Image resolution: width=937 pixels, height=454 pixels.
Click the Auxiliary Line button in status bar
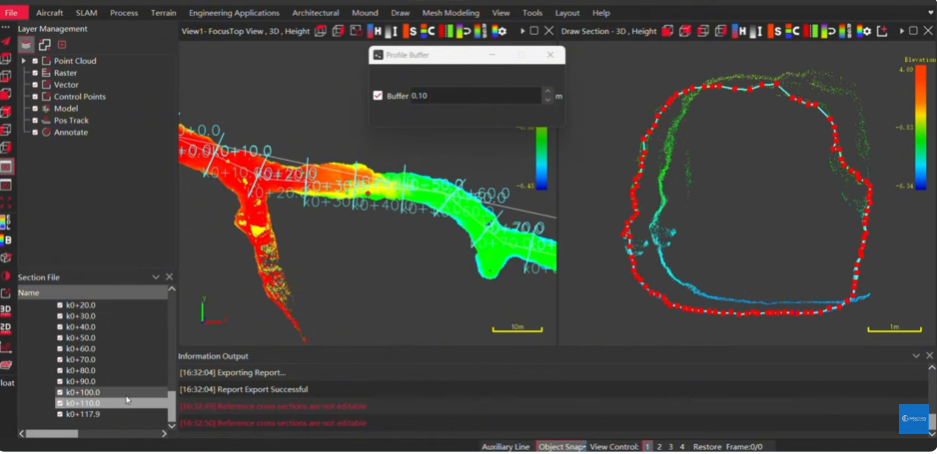point(506,447)
